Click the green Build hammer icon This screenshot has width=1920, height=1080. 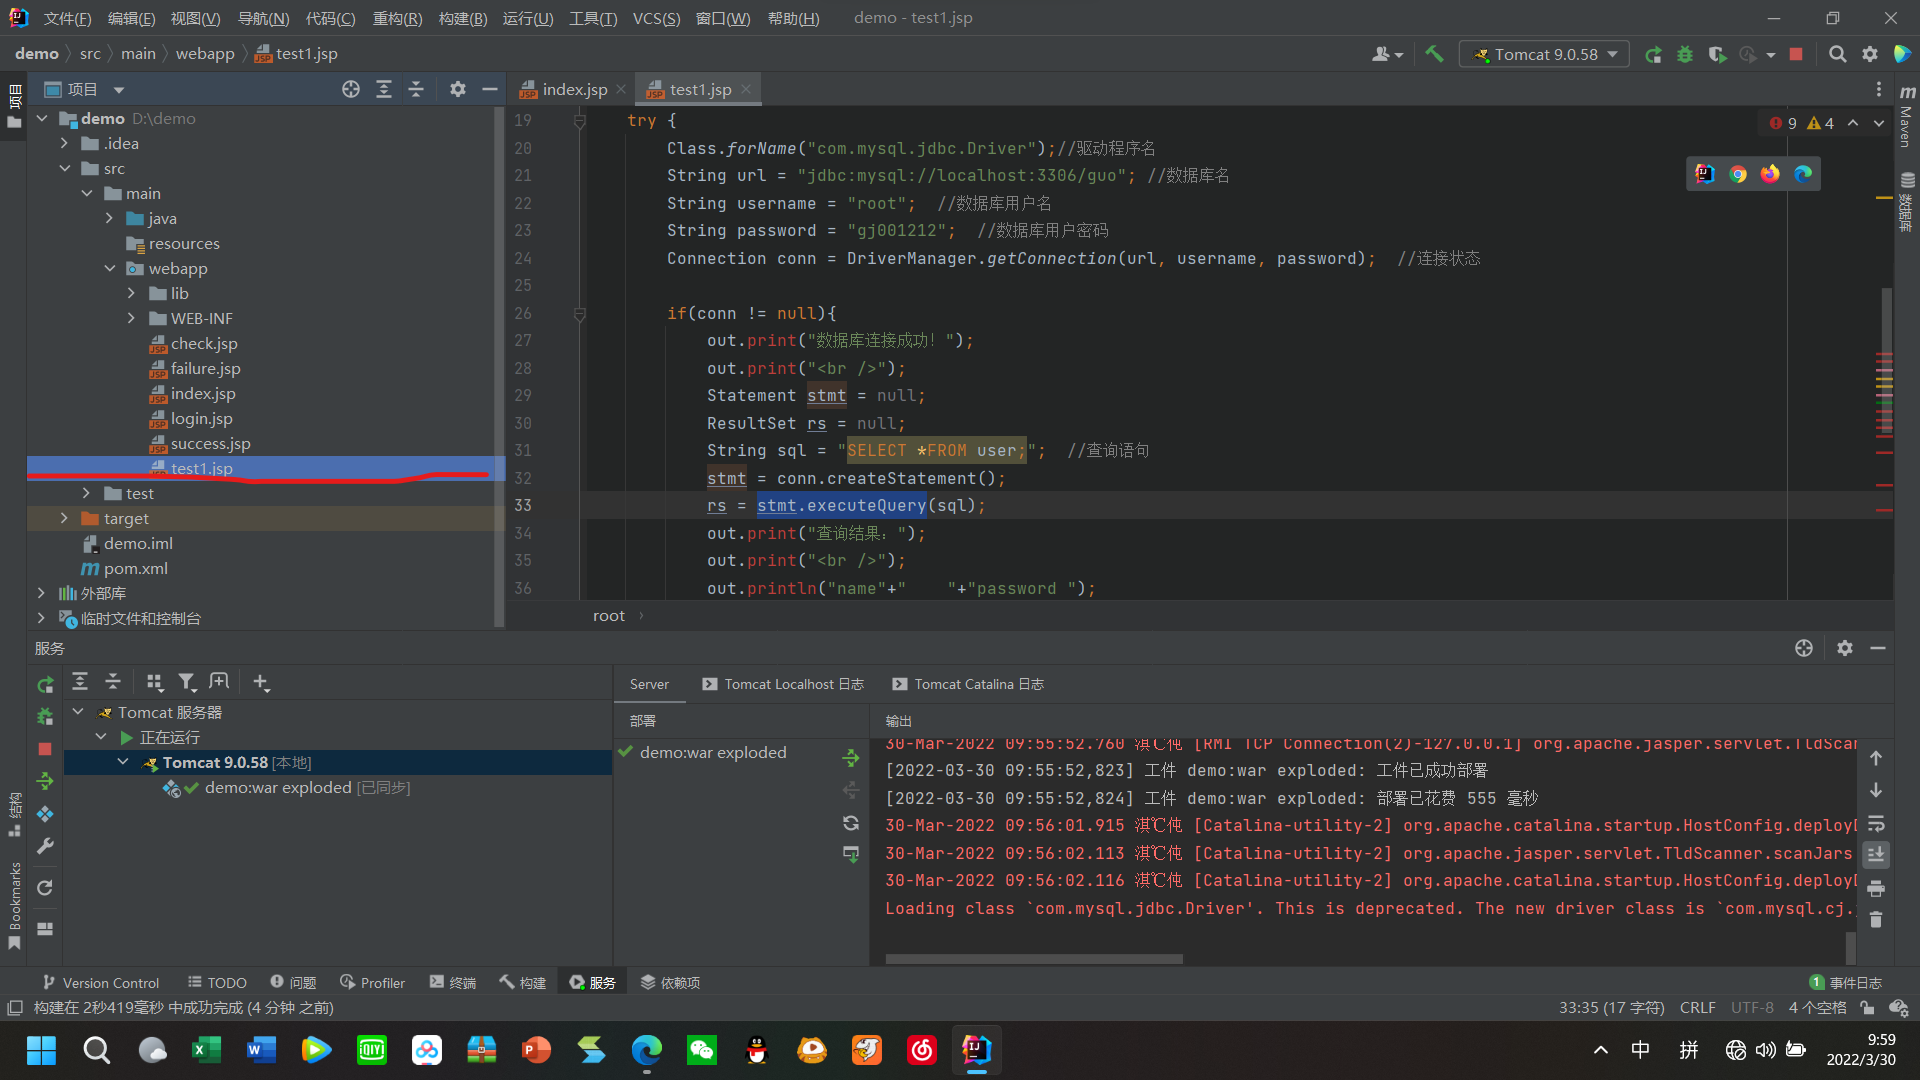pyautogui.click(x=1434, y=54)
